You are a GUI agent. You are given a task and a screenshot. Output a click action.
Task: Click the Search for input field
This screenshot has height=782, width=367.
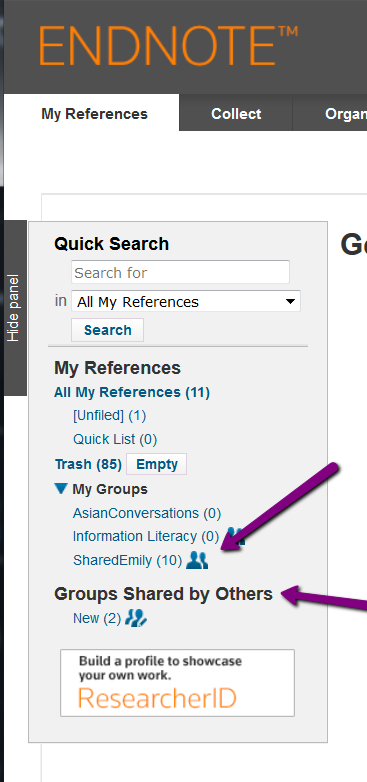tap(181, 272)
